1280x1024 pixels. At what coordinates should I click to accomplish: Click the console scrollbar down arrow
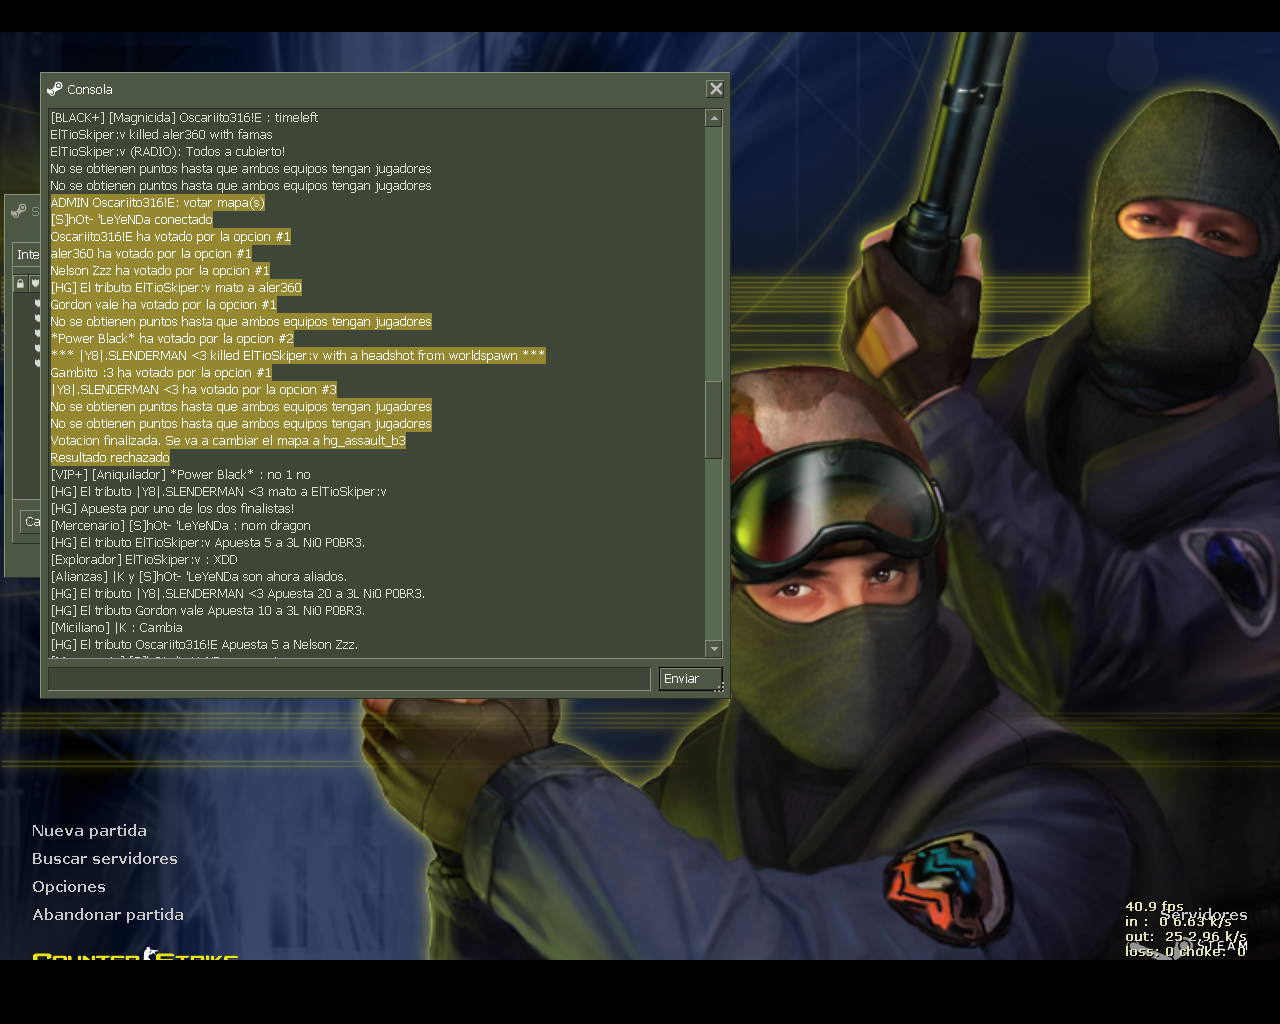[x=714, y=648]
